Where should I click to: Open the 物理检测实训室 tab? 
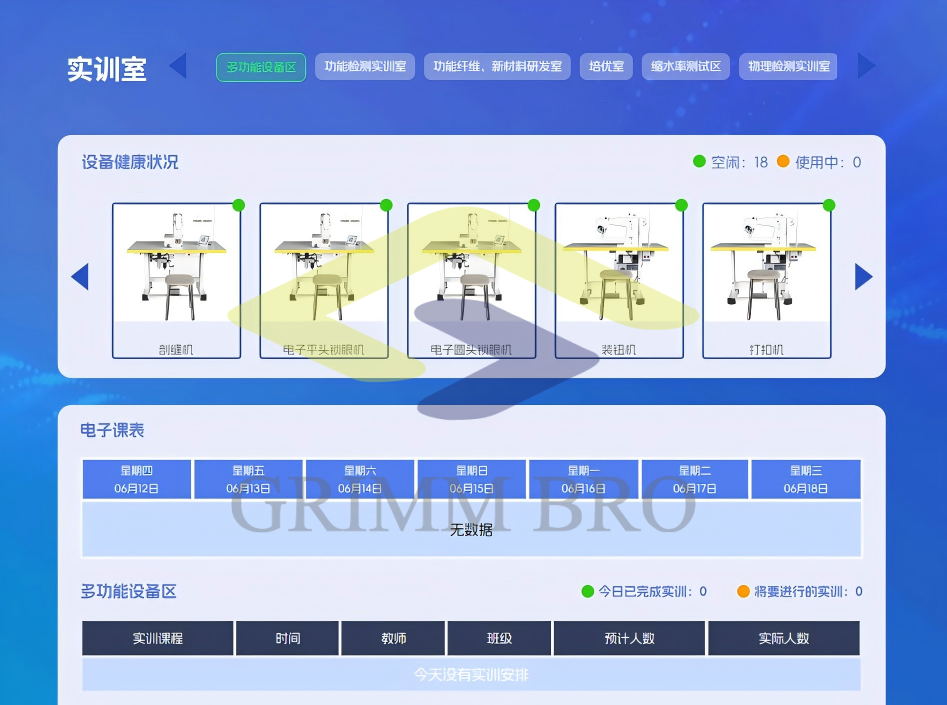tap(788, 67)
